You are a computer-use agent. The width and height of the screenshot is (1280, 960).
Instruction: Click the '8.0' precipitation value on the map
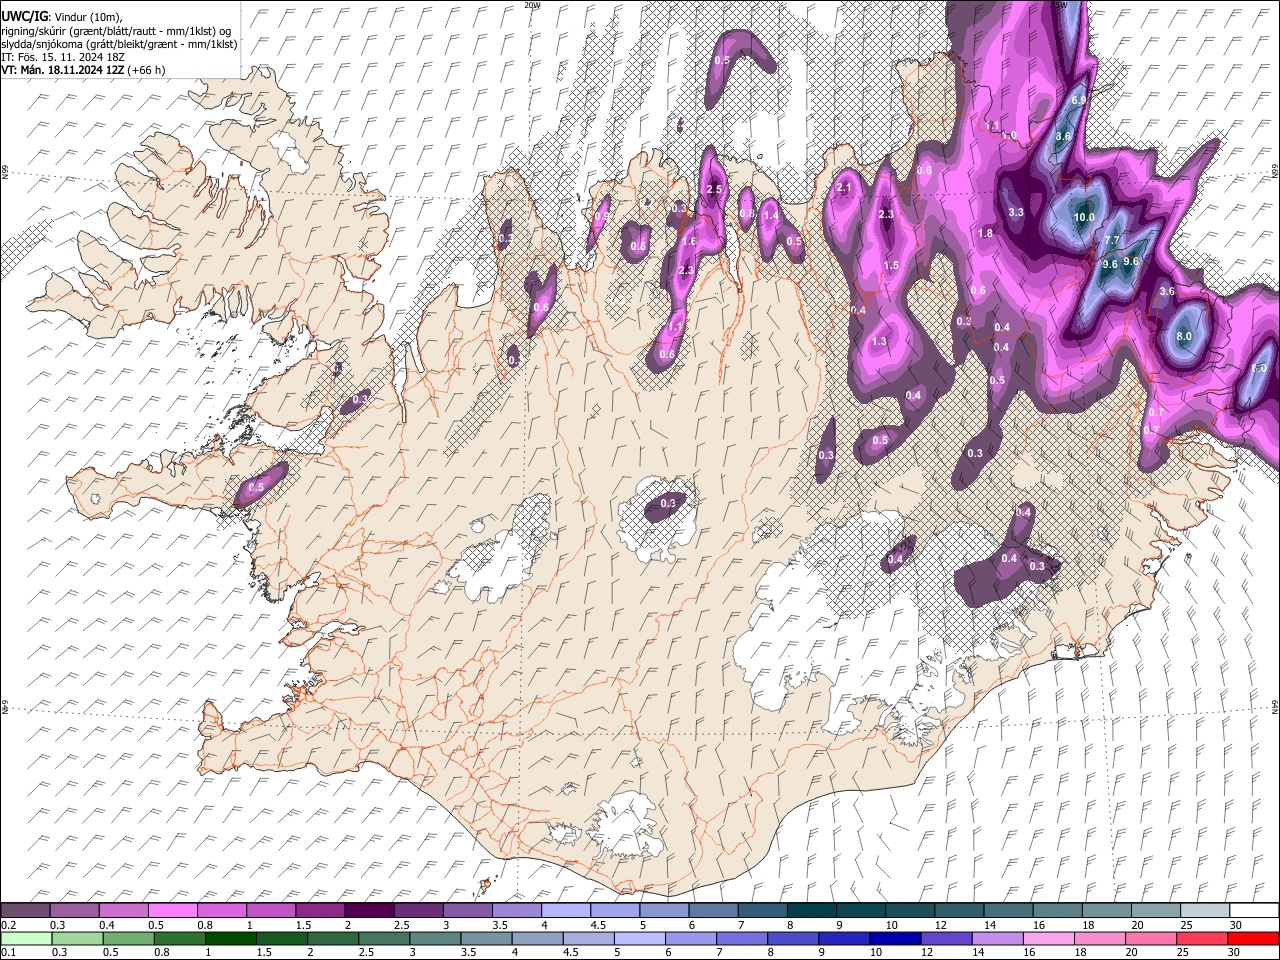click(1184, 336)
